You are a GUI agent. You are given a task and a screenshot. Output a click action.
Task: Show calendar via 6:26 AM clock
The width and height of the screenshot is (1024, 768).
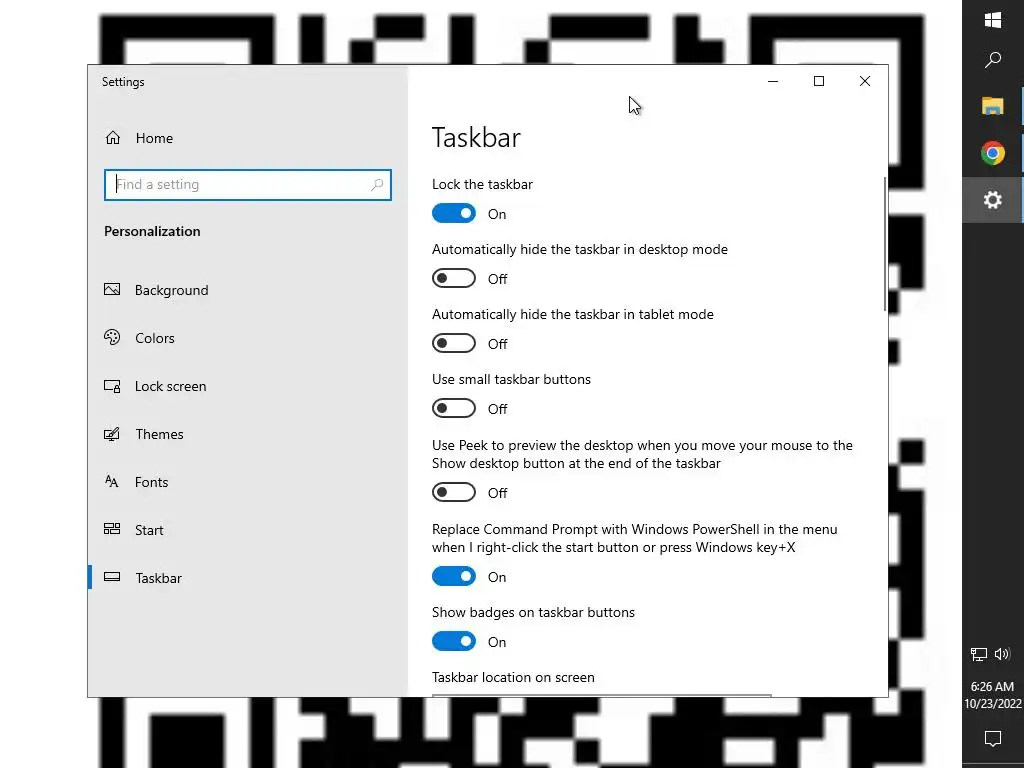[x=993, y=695]
